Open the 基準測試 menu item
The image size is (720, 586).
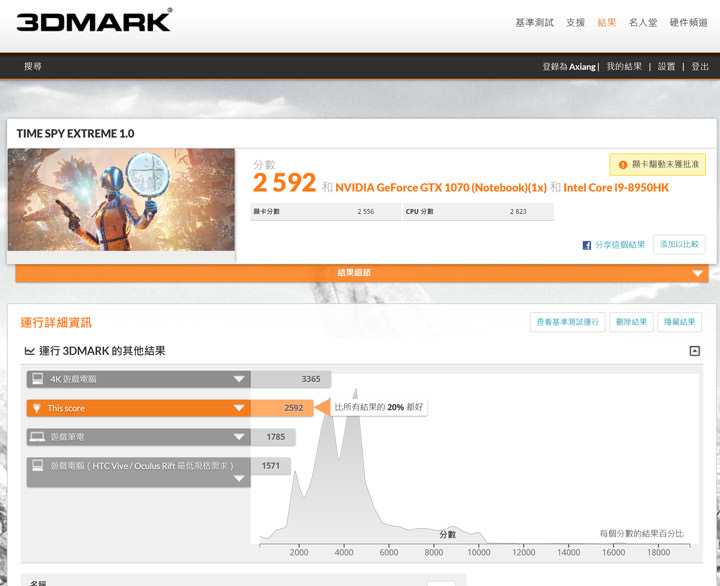pos(534,22)
